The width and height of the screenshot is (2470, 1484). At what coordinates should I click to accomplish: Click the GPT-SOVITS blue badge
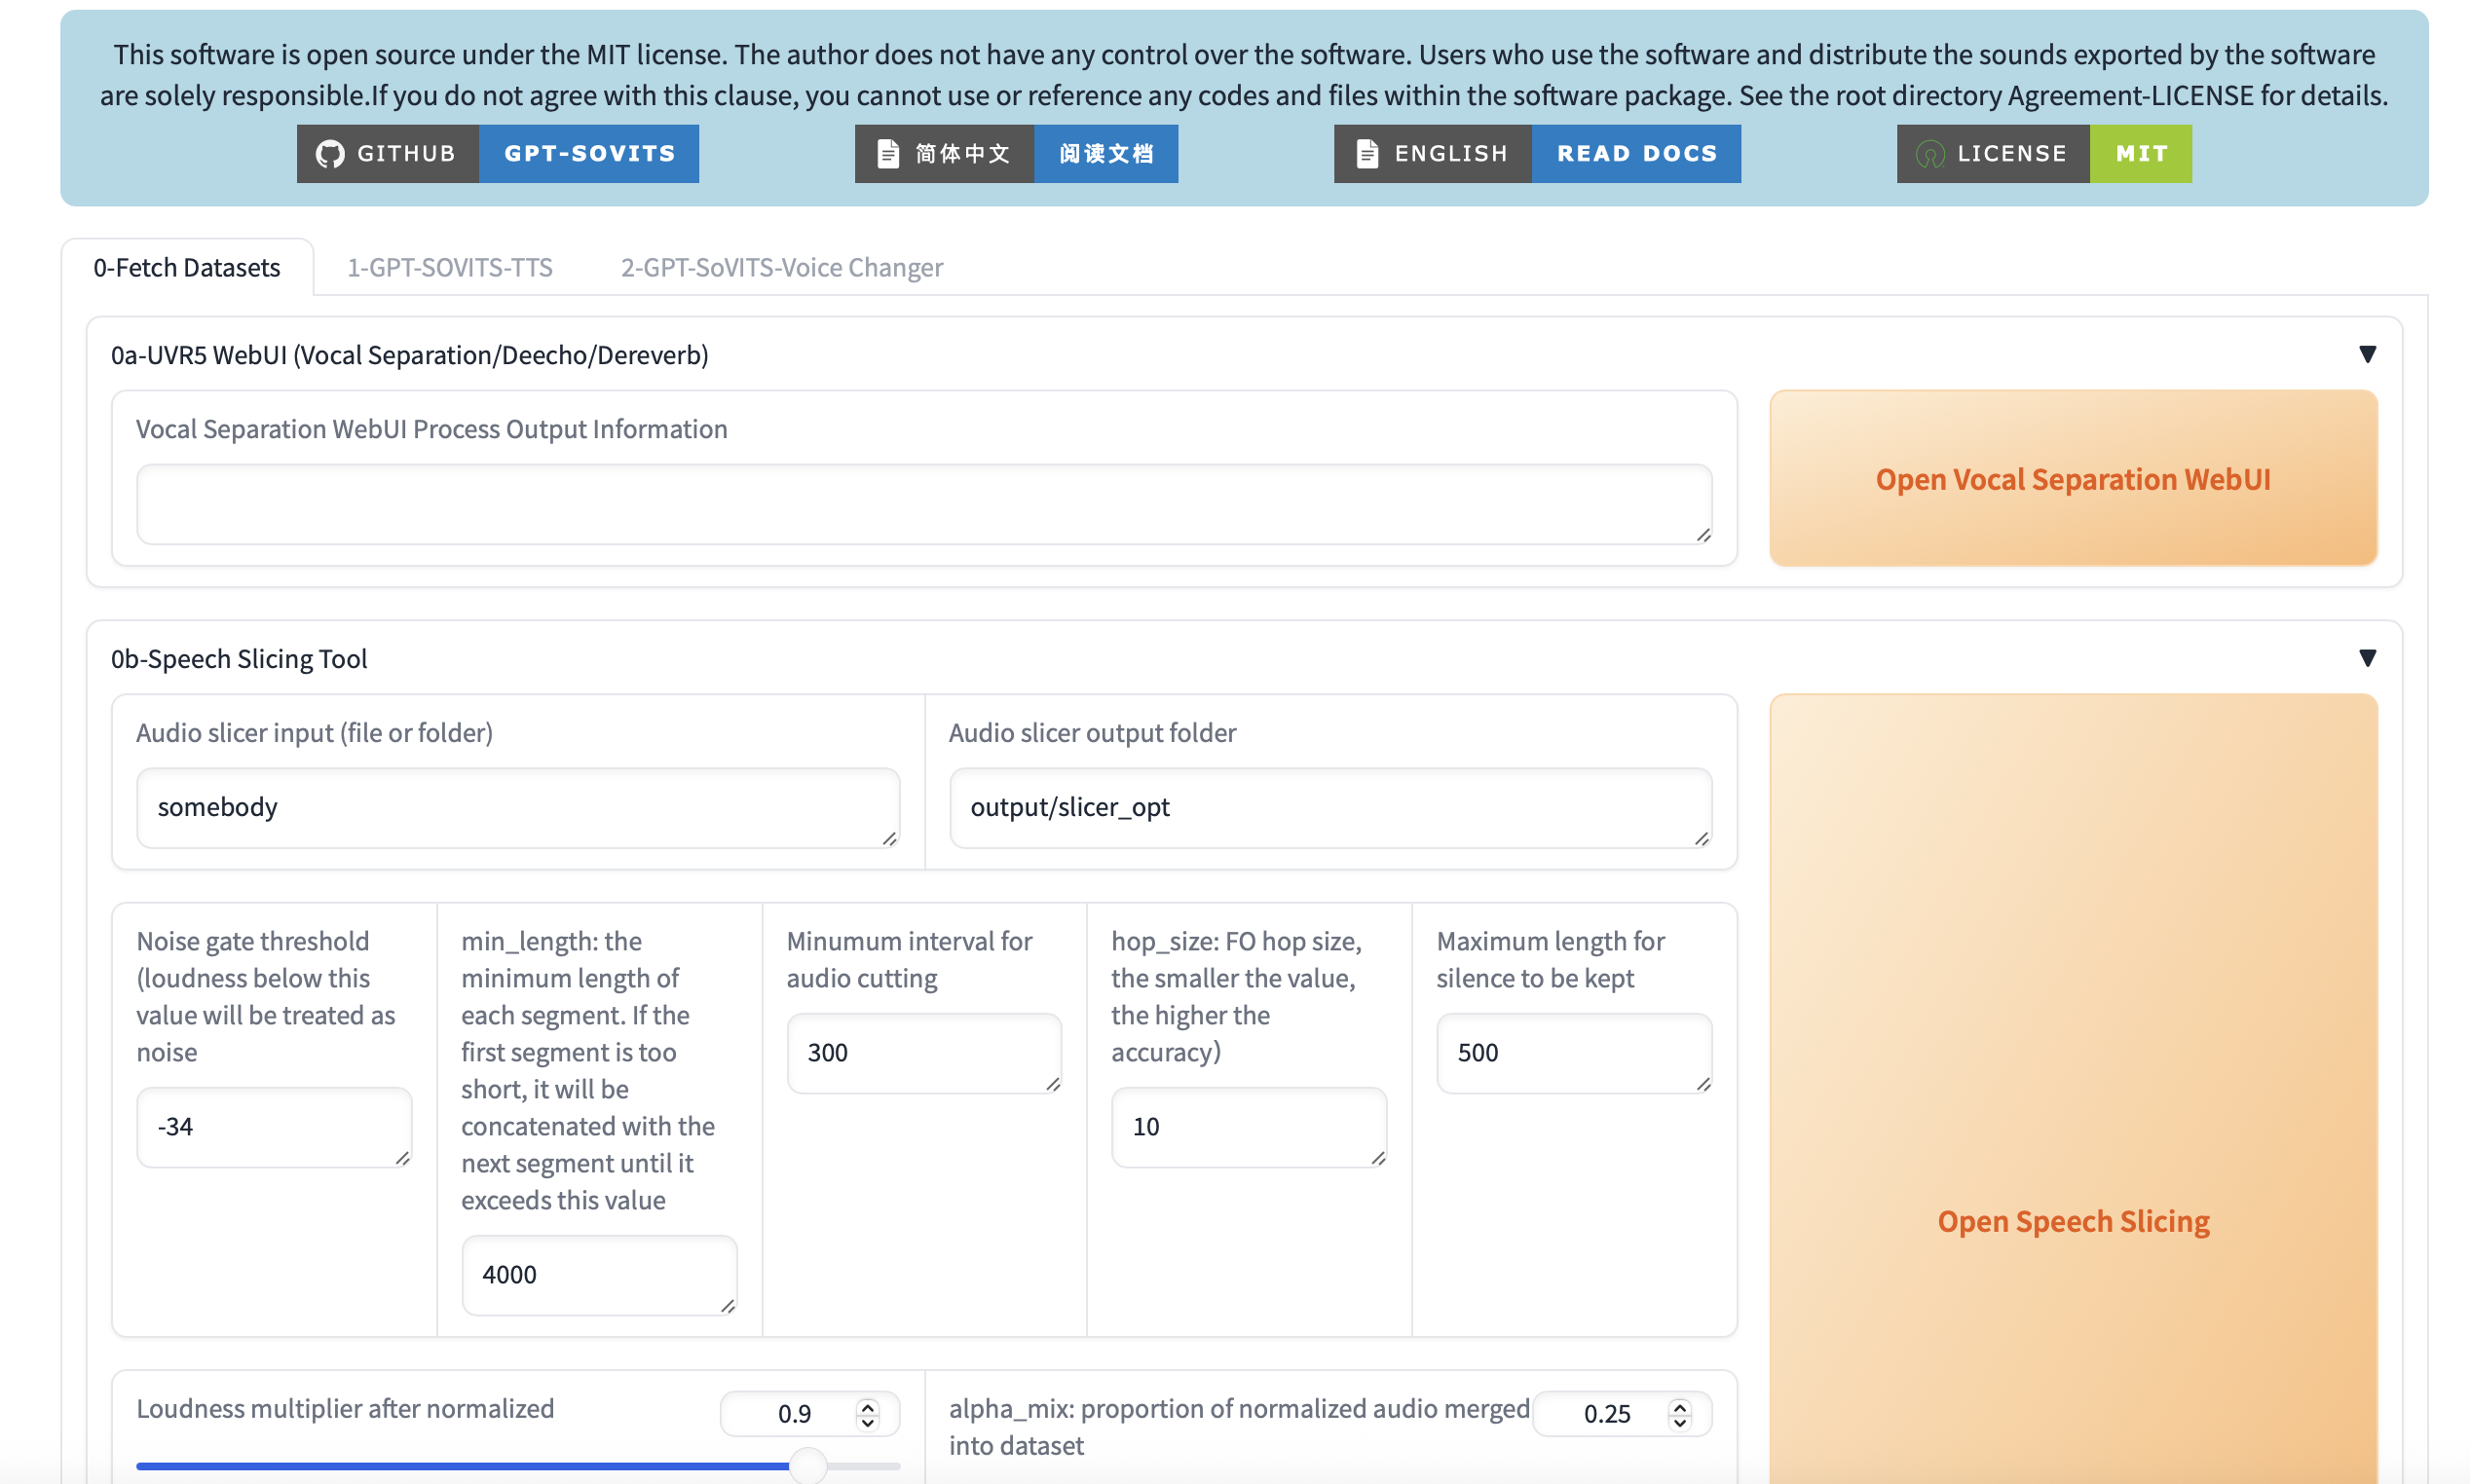(x=589, y=154)
